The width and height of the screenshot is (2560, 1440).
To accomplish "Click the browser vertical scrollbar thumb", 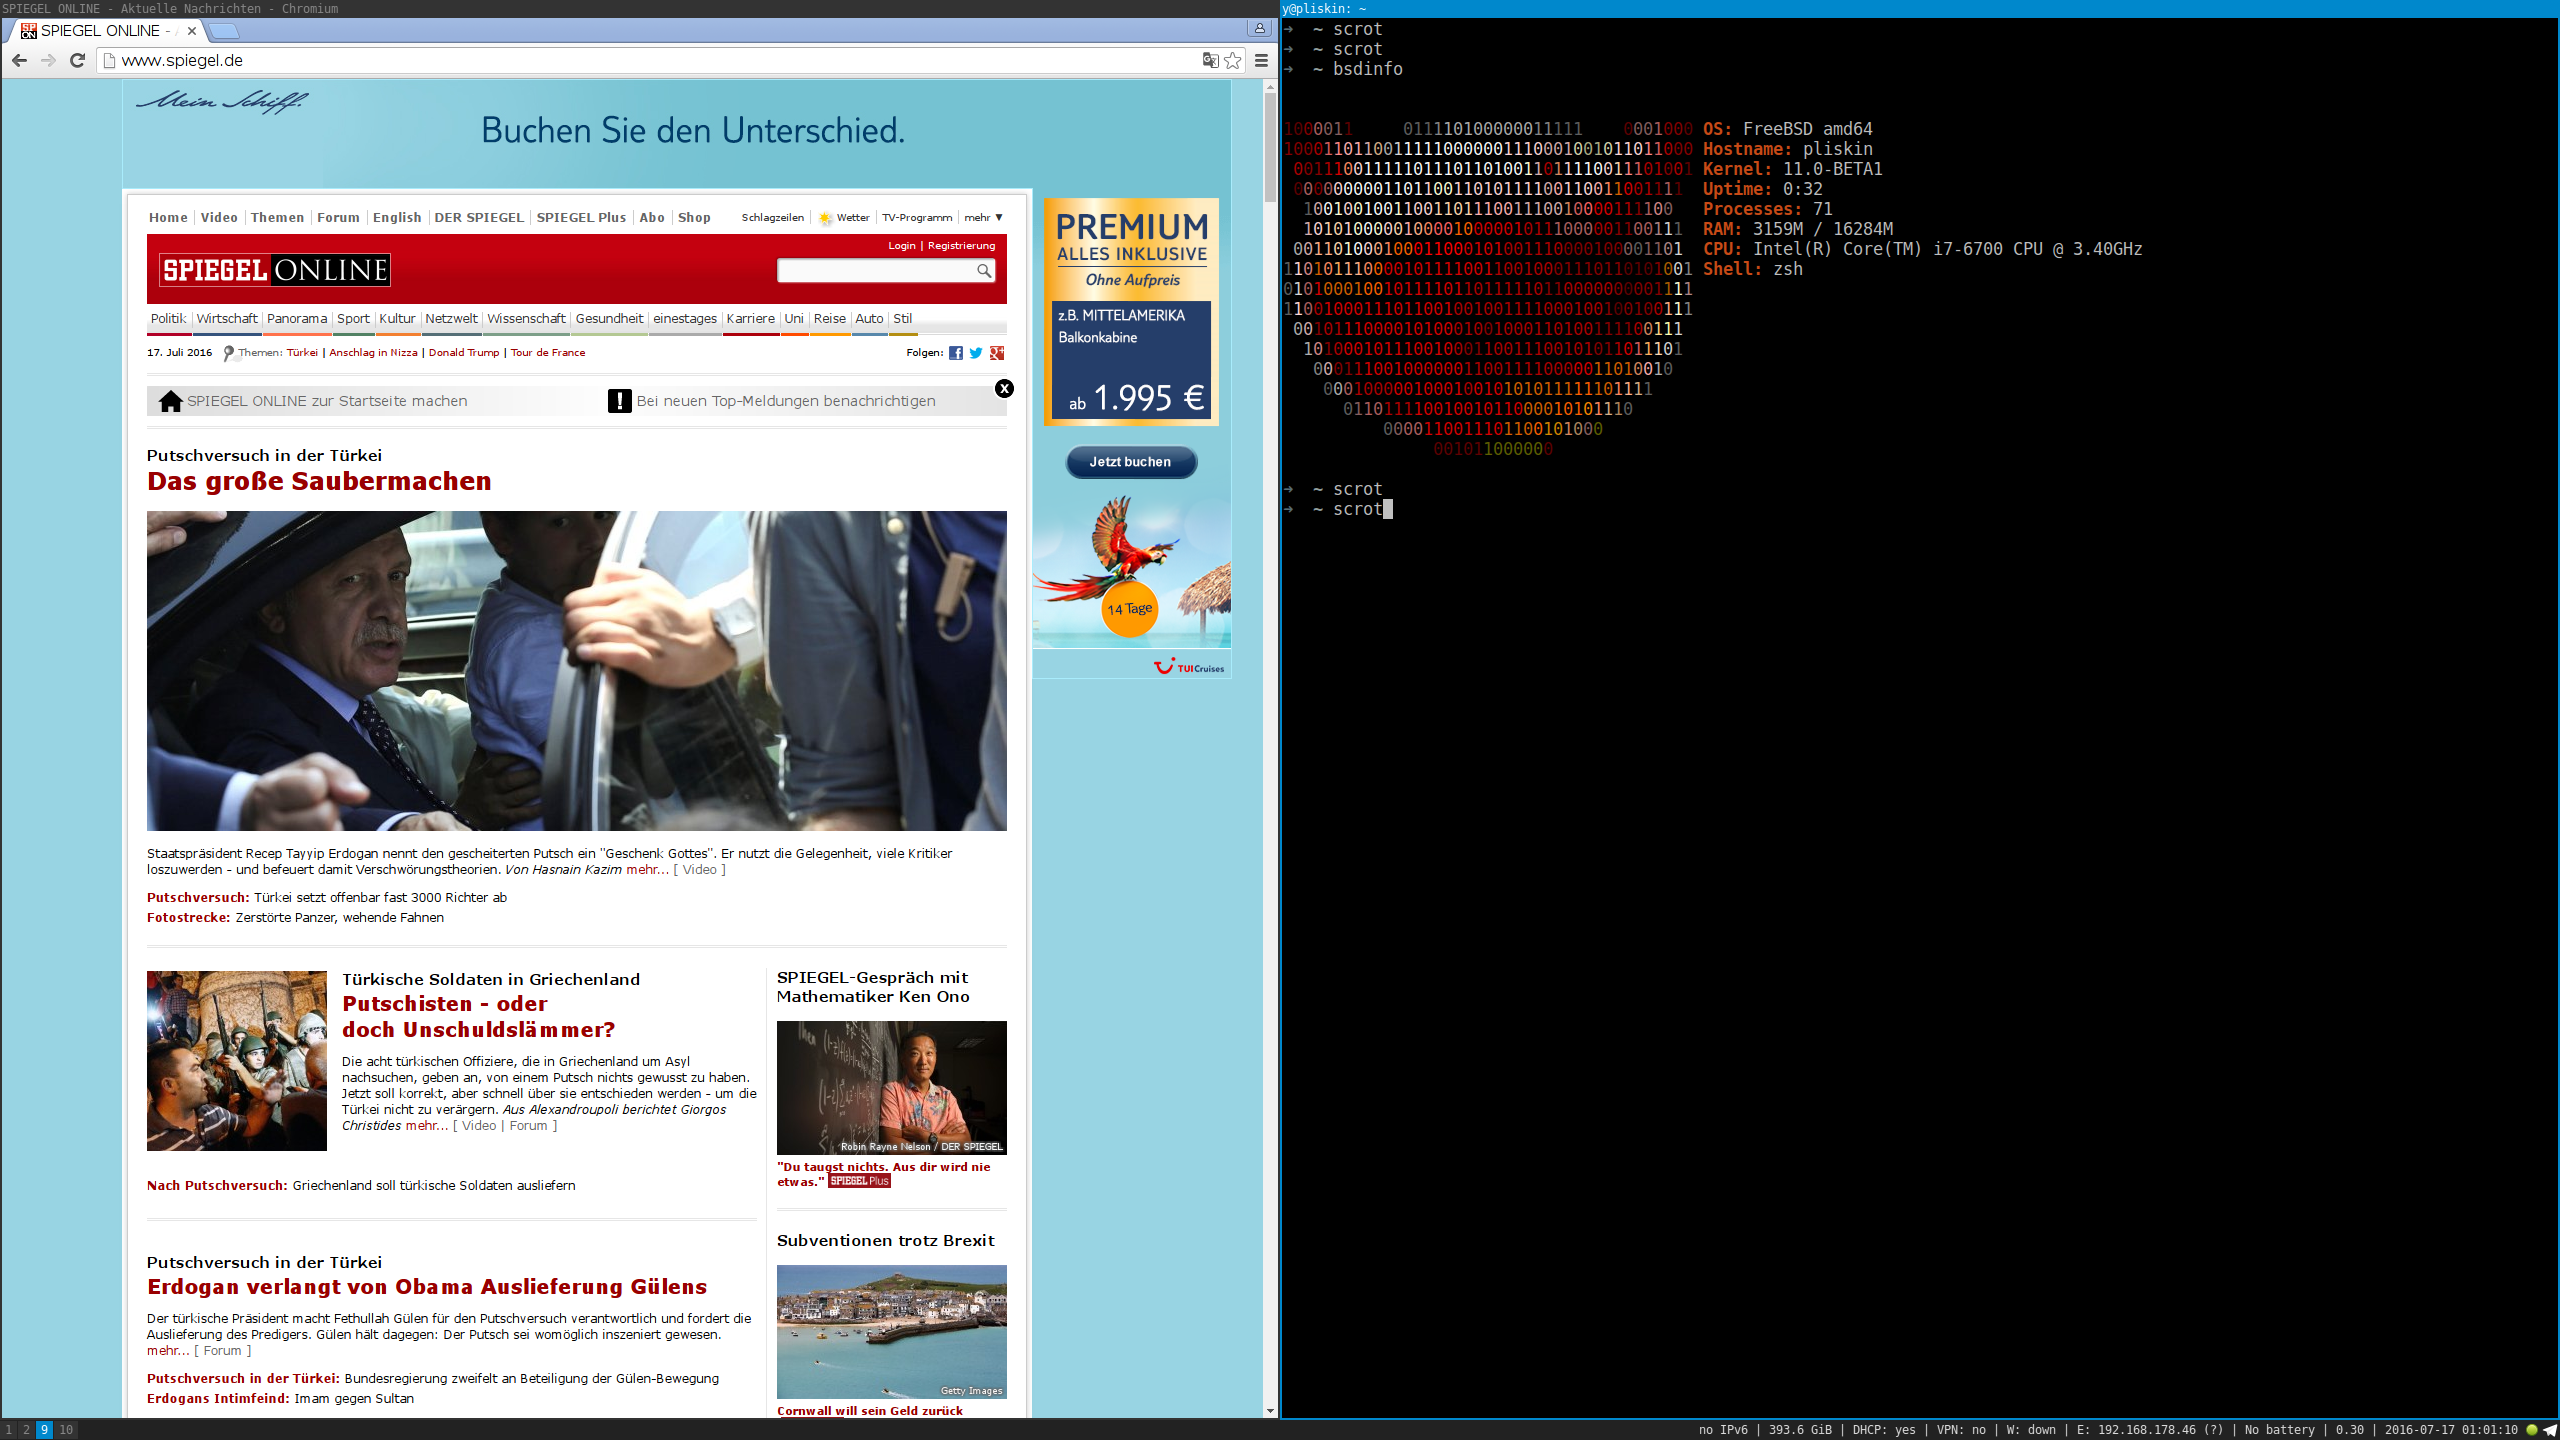I will 1270,148.
